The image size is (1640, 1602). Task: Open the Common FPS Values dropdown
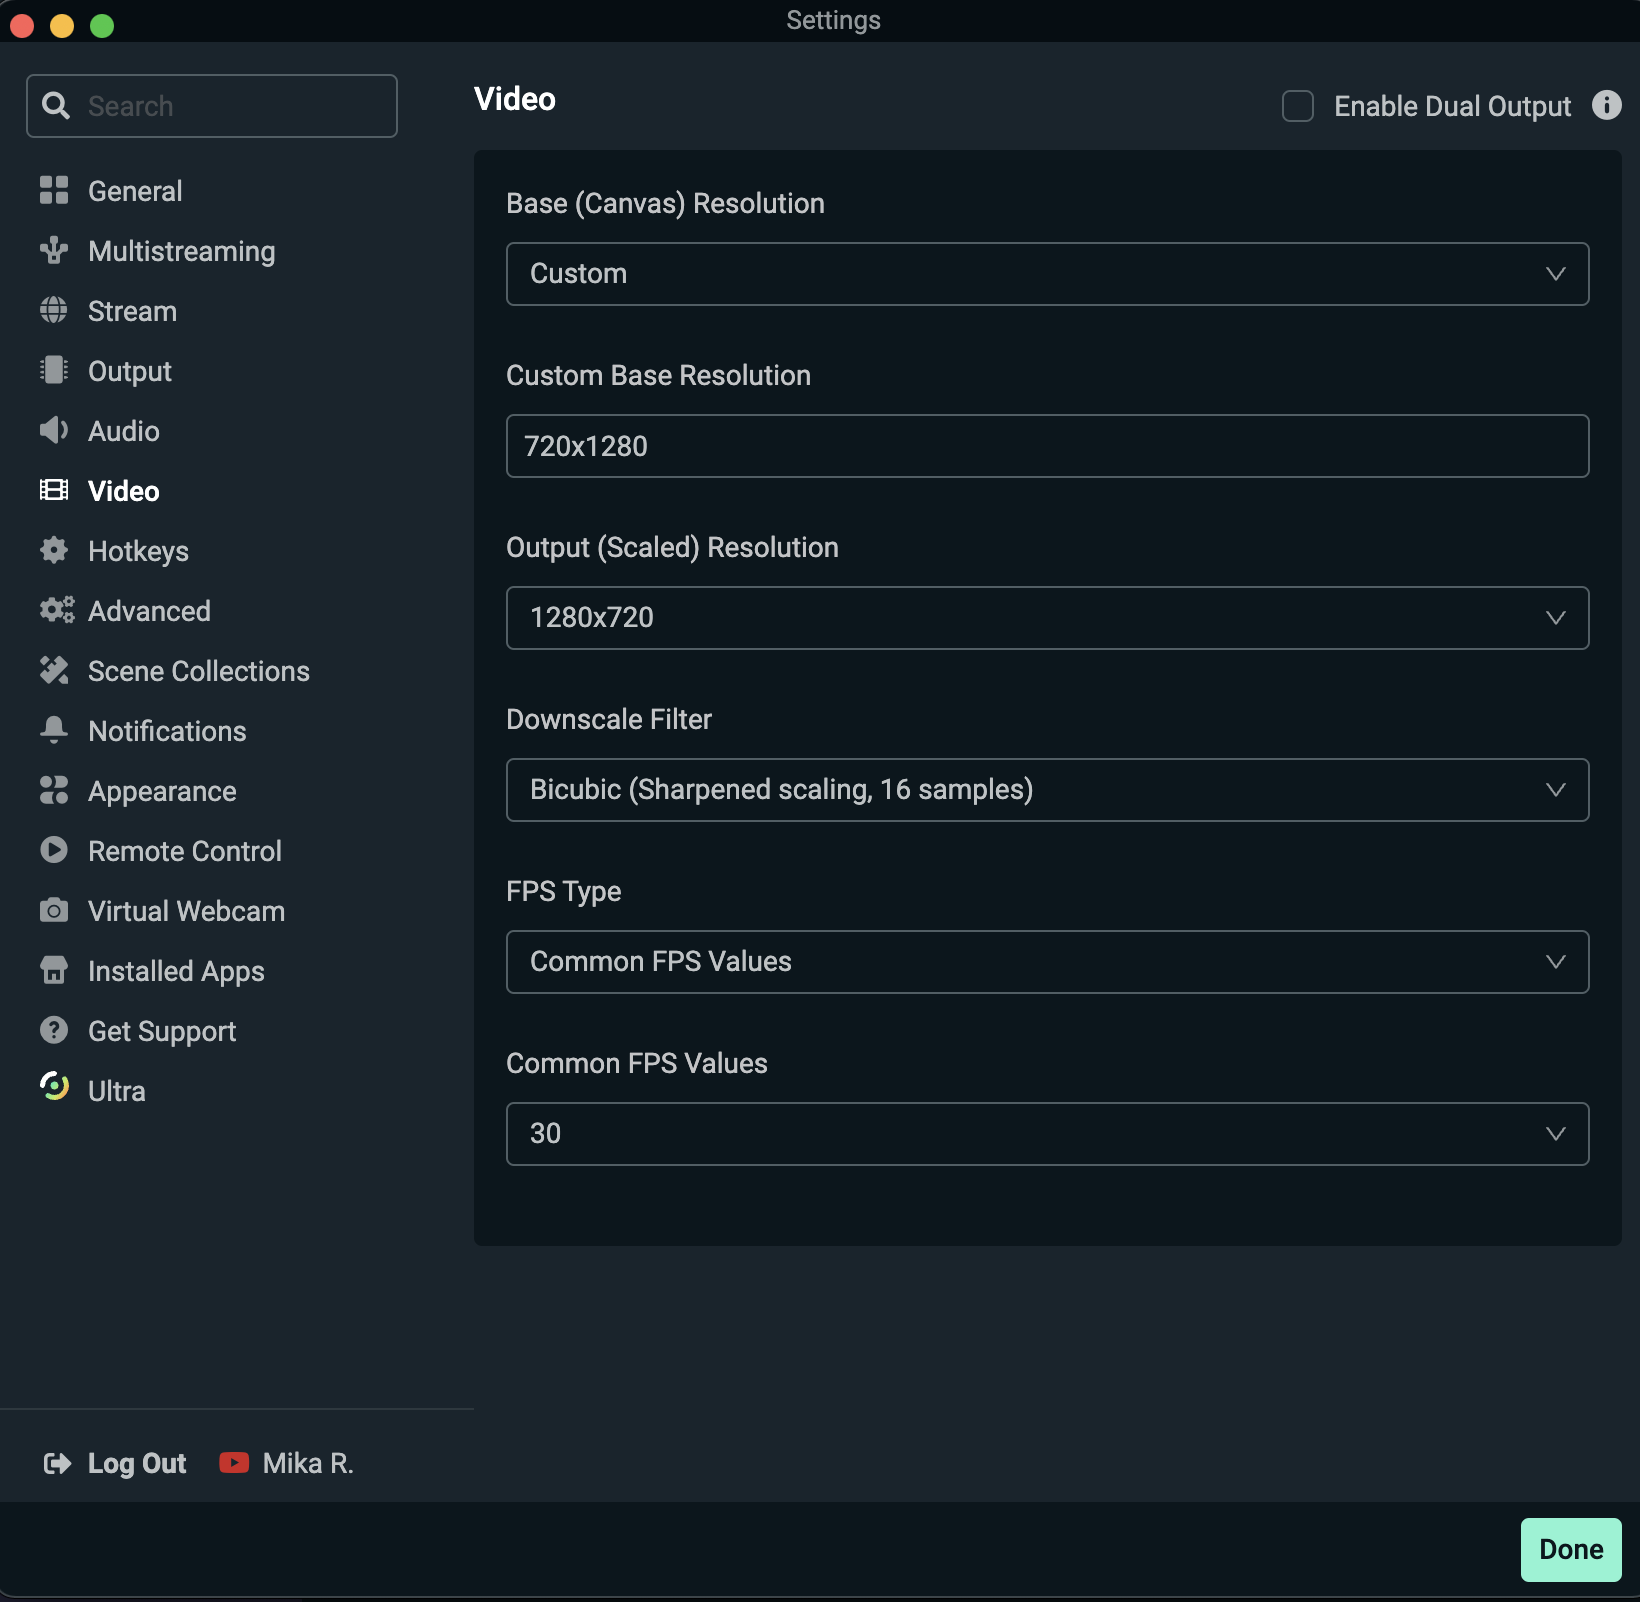point(1047,1134)
